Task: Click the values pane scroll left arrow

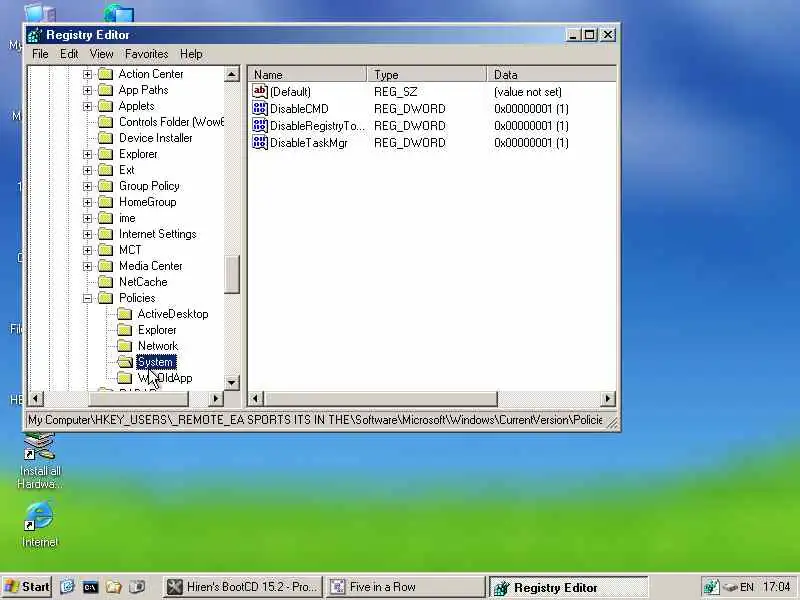Action: pyautogui.click(x=256, y=398)
